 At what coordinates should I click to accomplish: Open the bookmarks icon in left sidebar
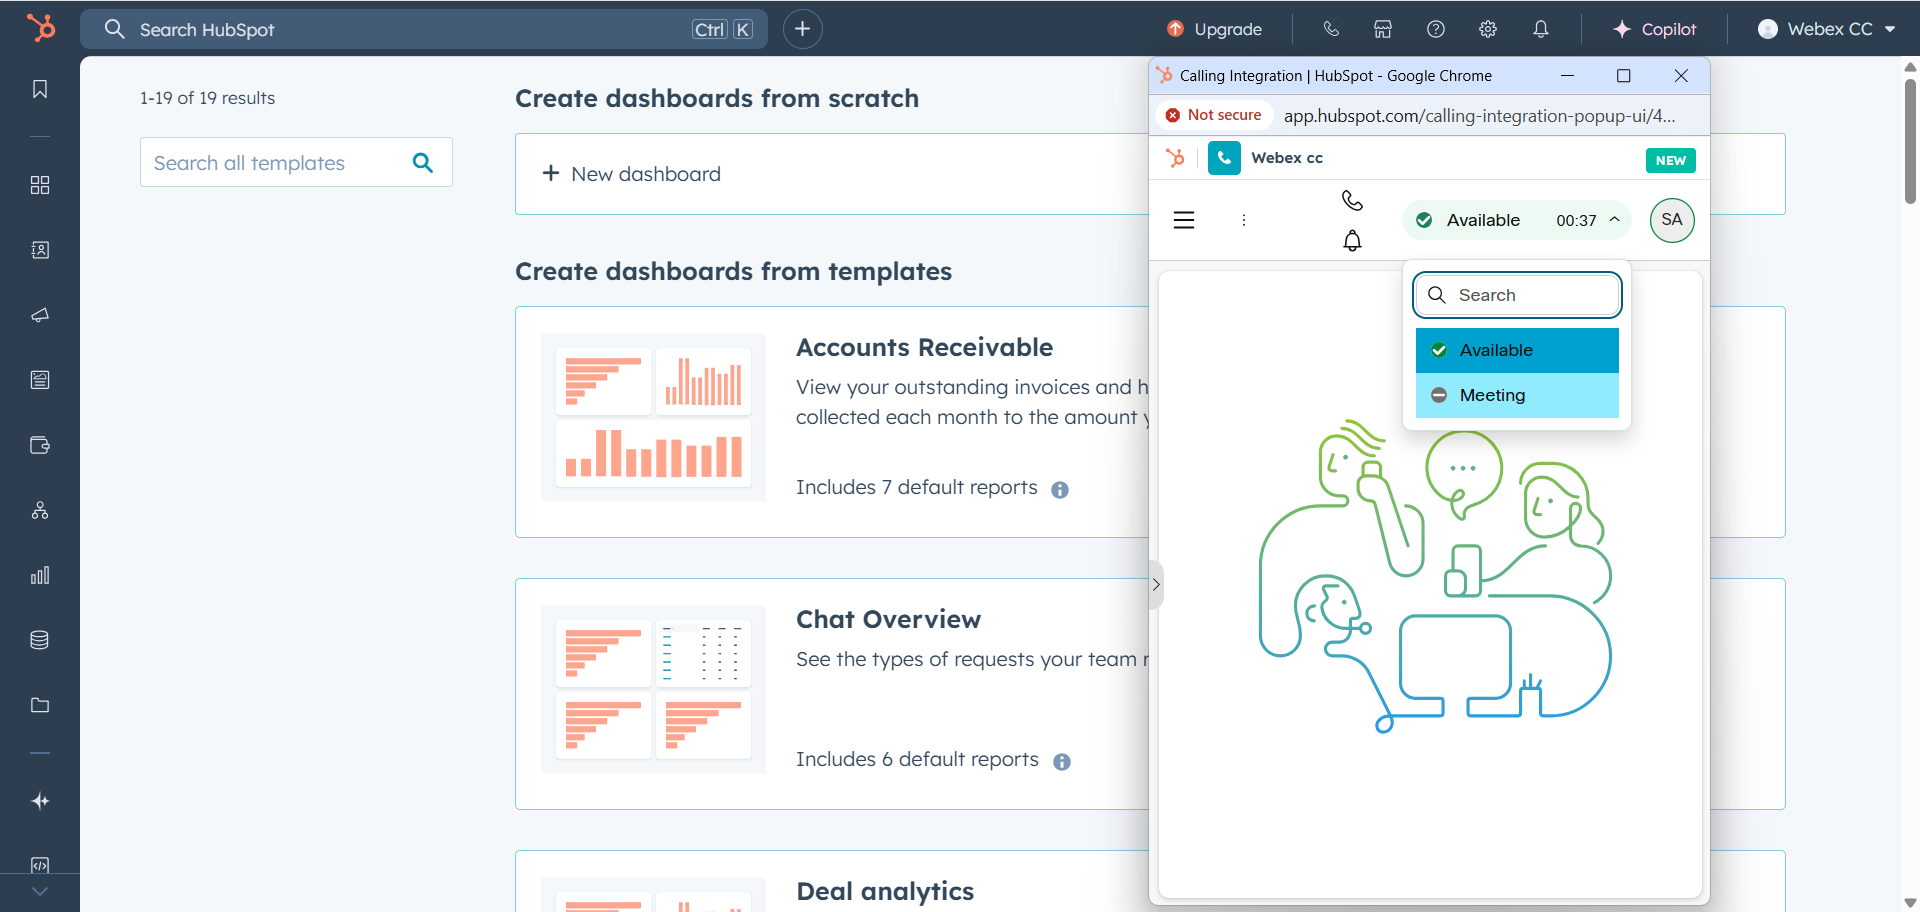40,89
